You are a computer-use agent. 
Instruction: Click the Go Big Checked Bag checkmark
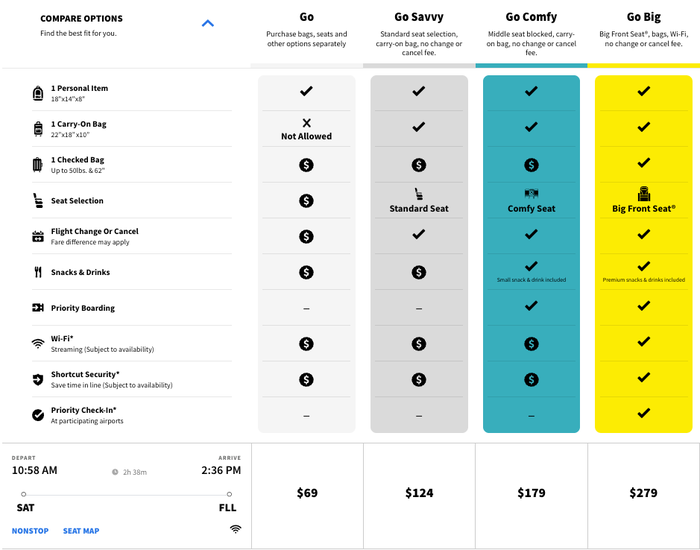click(644, 163)
